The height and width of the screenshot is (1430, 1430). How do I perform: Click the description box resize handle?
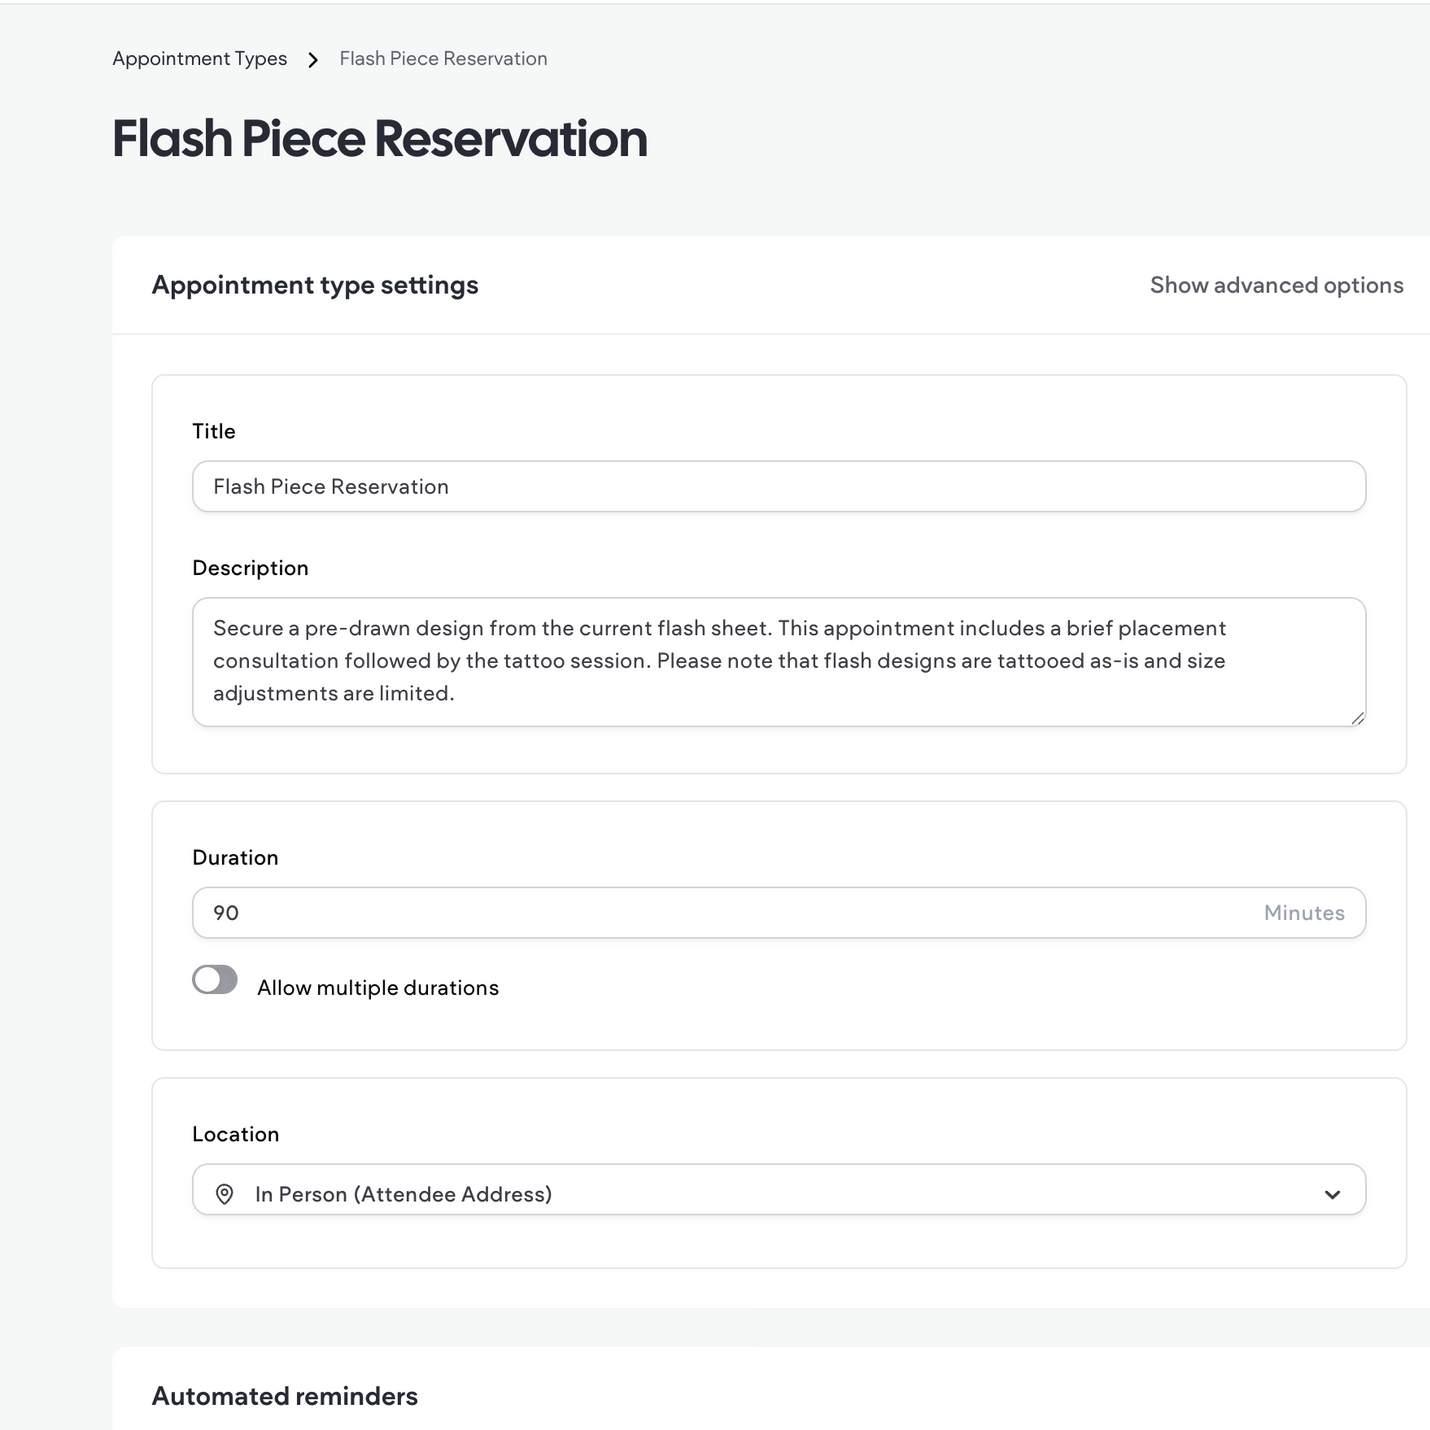(x=1358, y=716)
